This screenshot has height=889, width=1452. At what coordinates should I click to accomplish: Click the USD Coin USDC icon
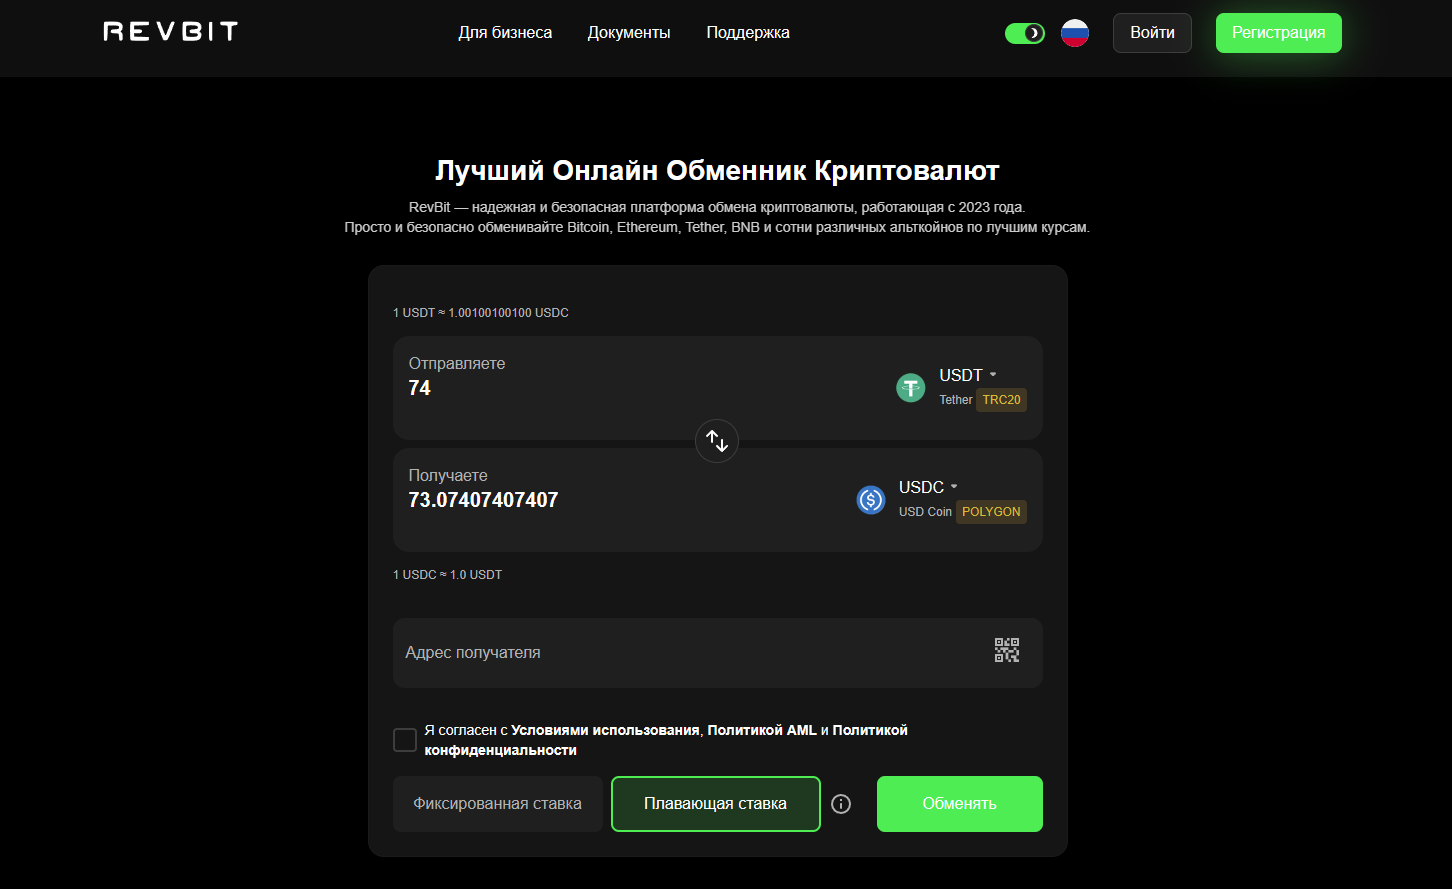(x=871, y=499)
